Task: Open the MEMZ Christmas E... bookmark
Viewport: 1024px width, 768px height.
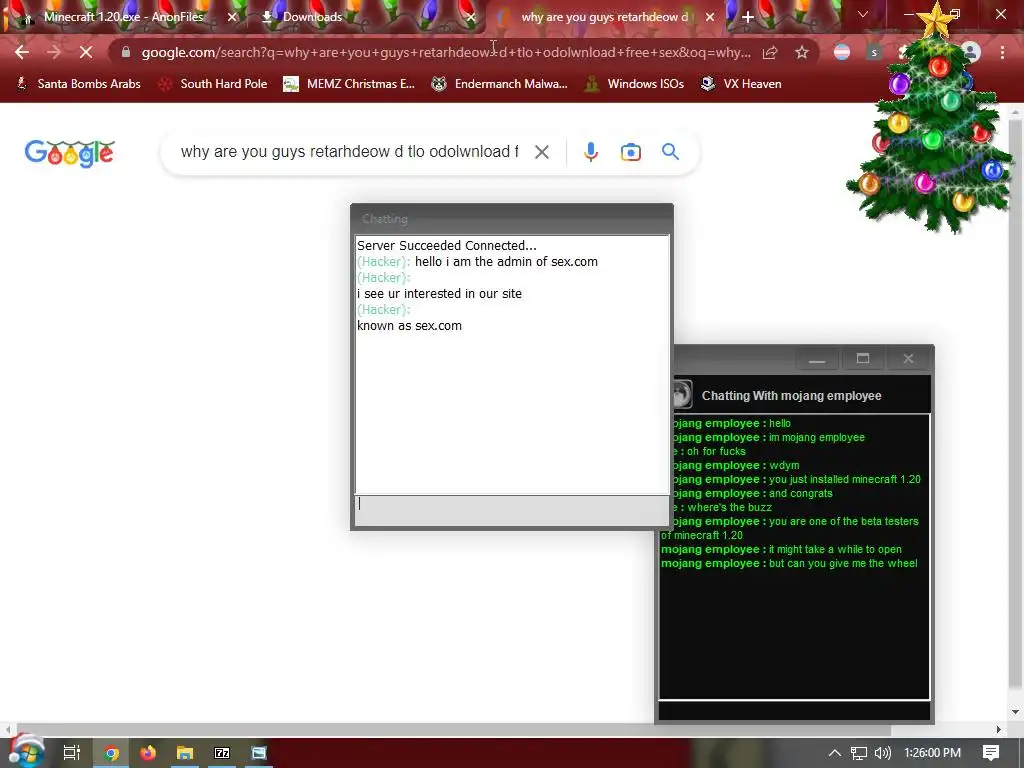Action: pos(349,84)
